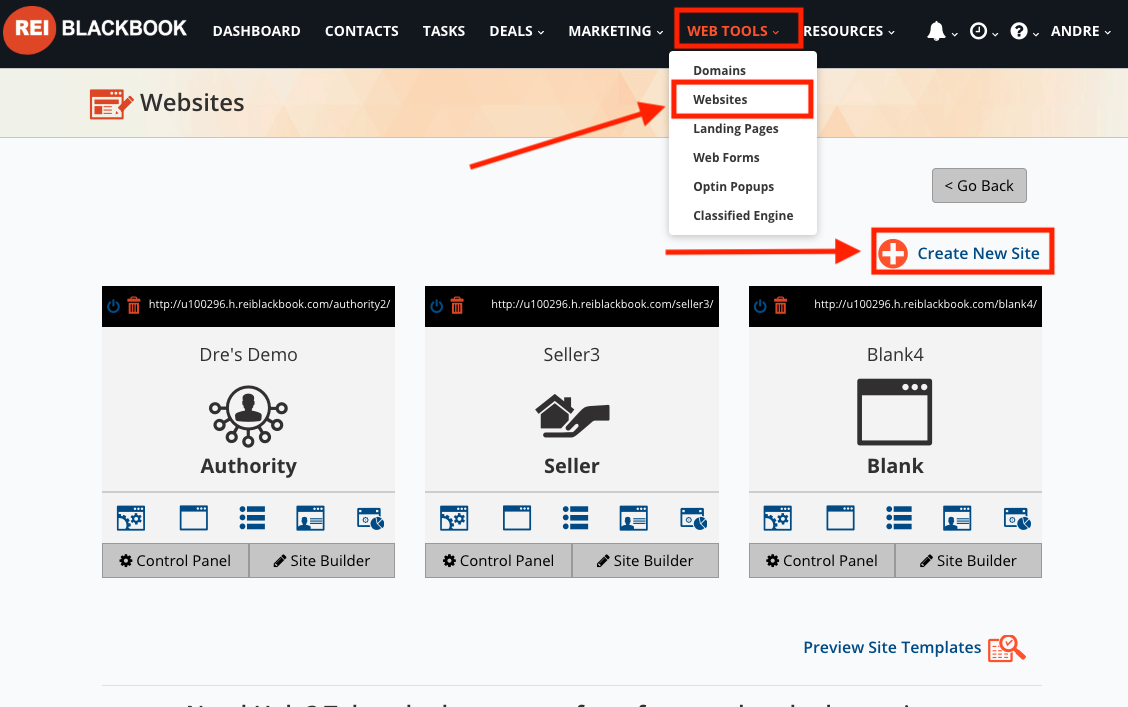
Task: Open profile card icon on Dre's Demo card
Action: (x=310, y=518)
